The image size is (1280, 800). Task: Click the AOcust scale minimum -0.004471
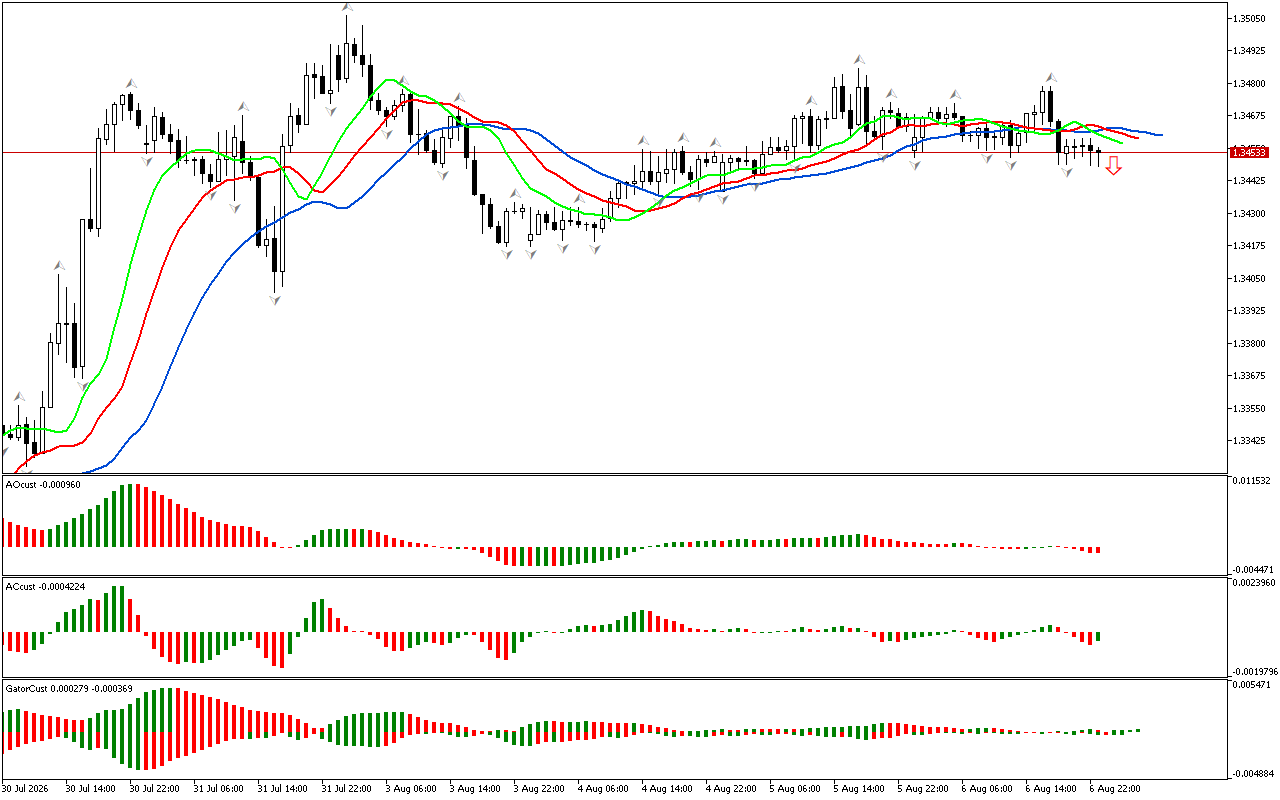pyautogui.click(x=1252, y=570)
